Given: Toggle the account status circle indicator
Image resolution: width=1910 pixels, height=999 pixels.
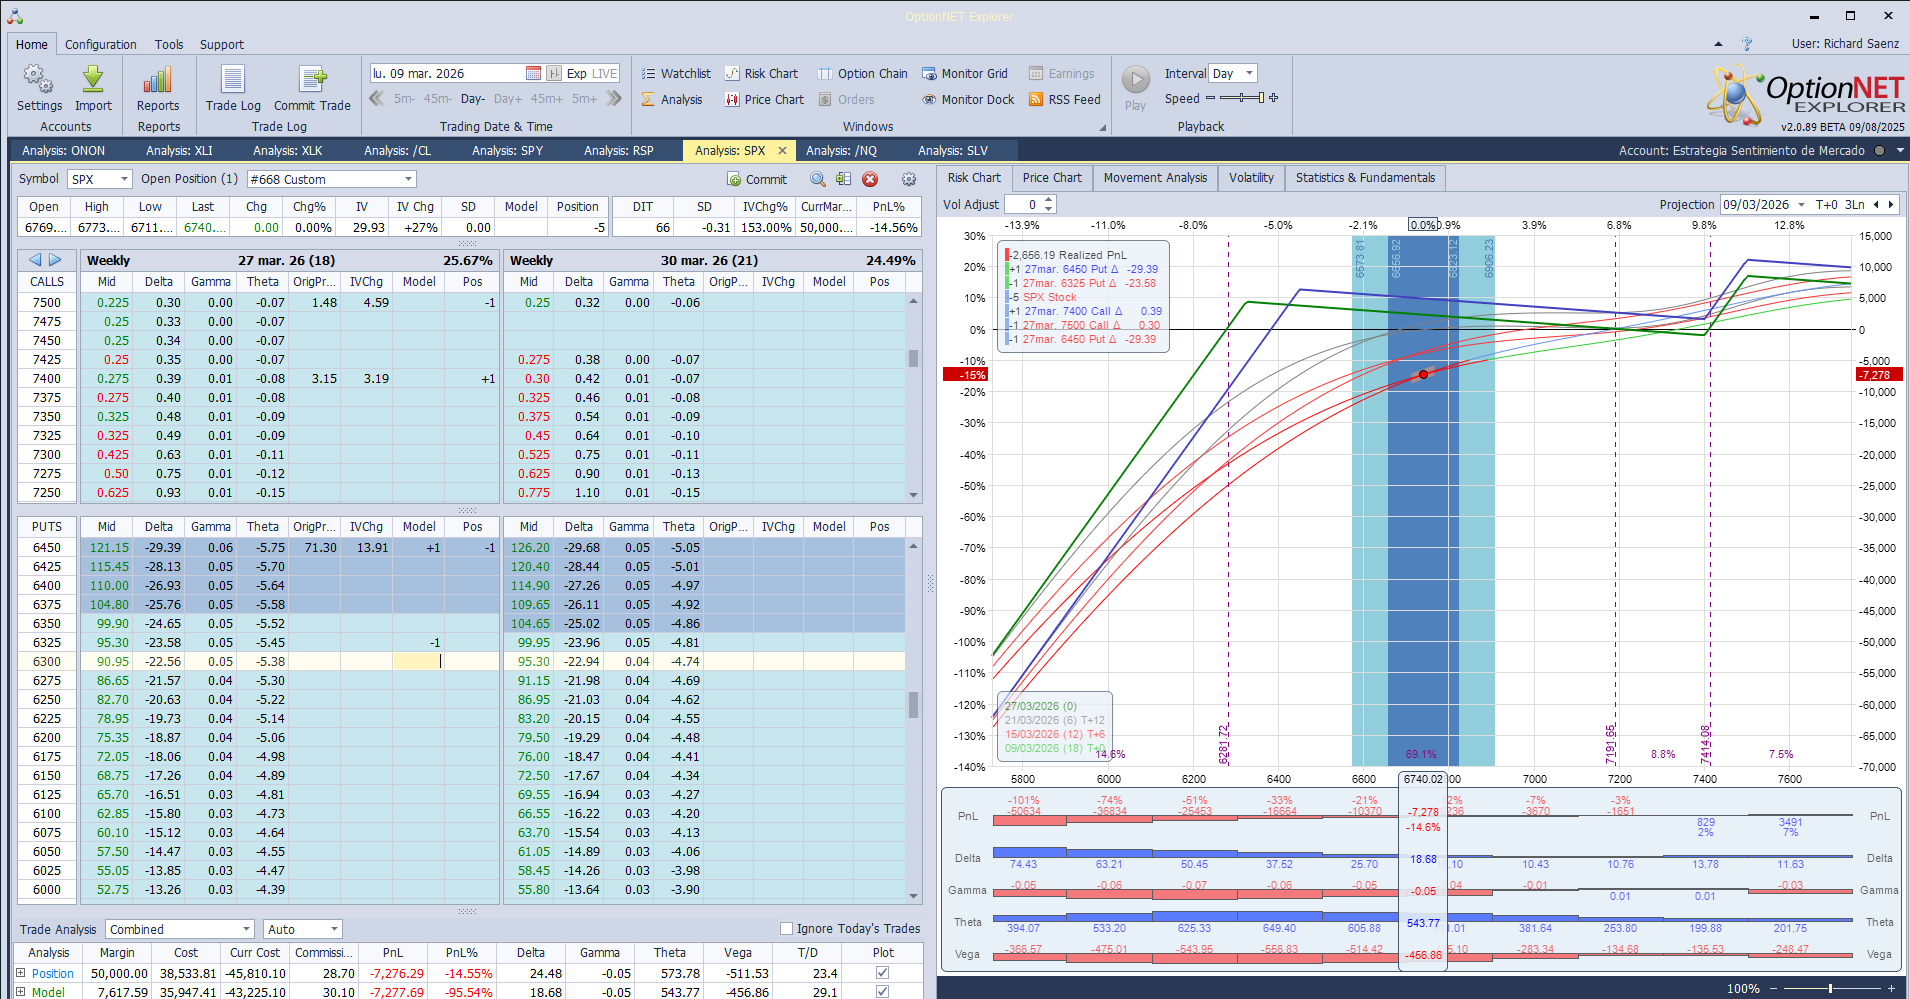Looking at the screenshot, I should click(x=1879, y=151).
